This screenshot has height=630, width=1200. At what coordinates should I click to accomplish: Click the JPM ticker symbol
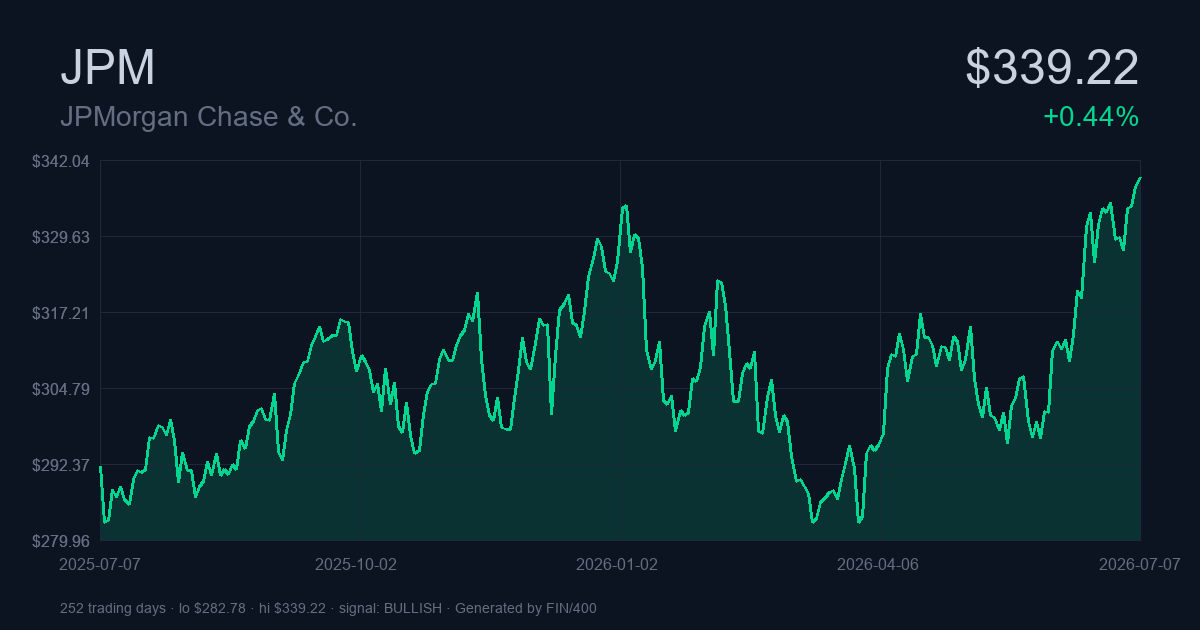pyautogui.click(x=108, y=68)
